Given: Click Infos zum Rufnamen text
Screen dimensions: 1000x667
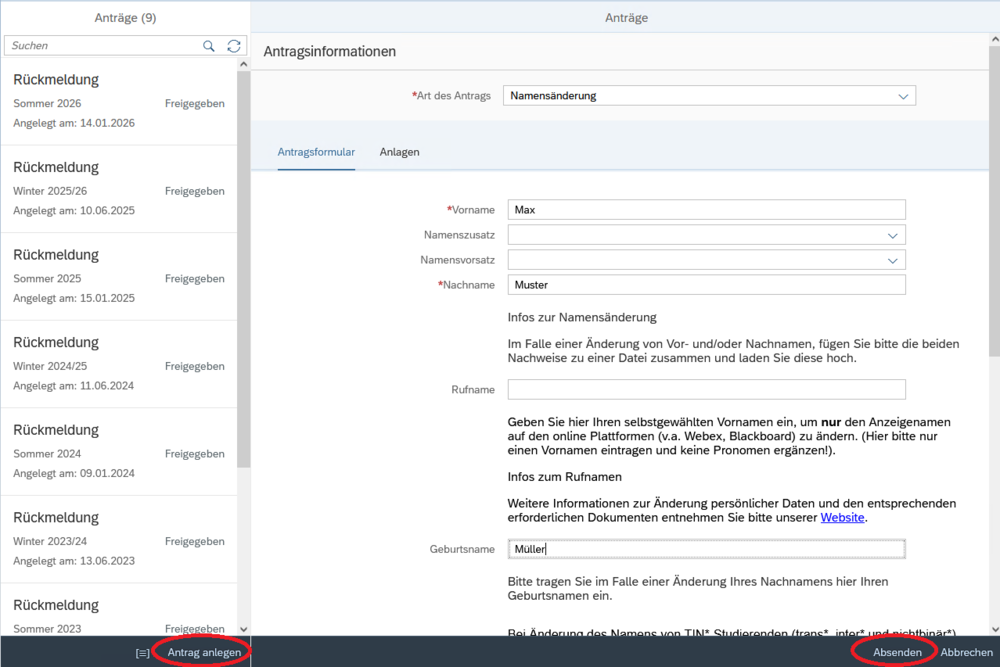Looking at the screenshot, I should click(564, 477).
